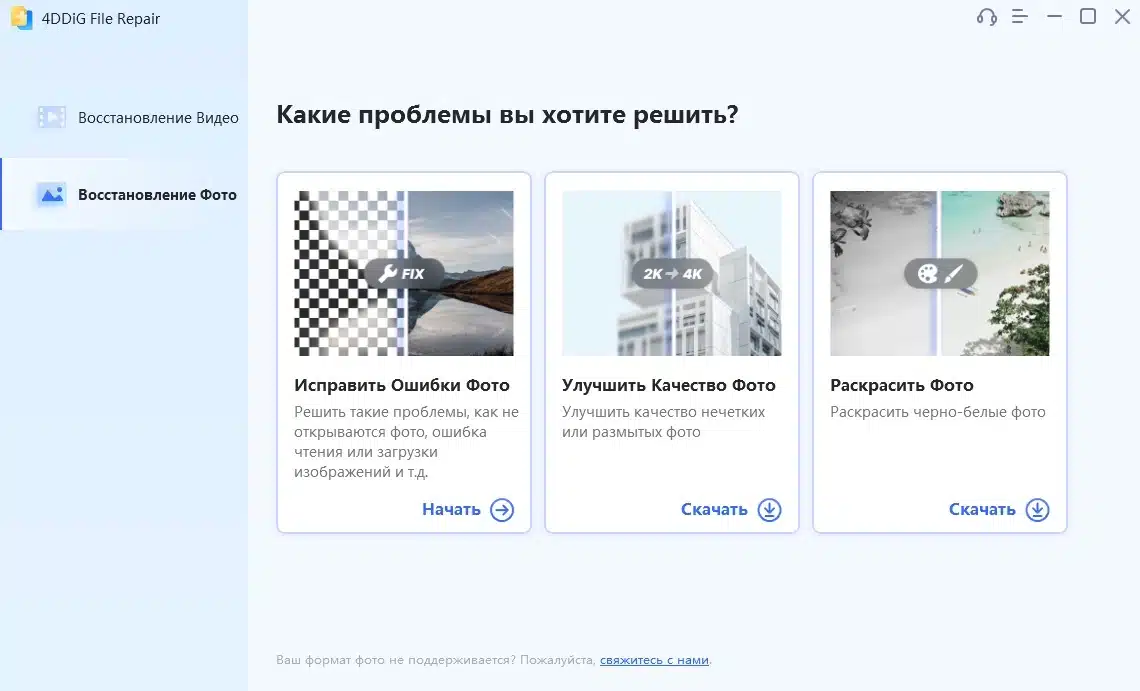Viewport: 1140px width, 691px height.
Task: Click the Исправить Ошибки Фото card thumbnail
Action: point(403,273)
